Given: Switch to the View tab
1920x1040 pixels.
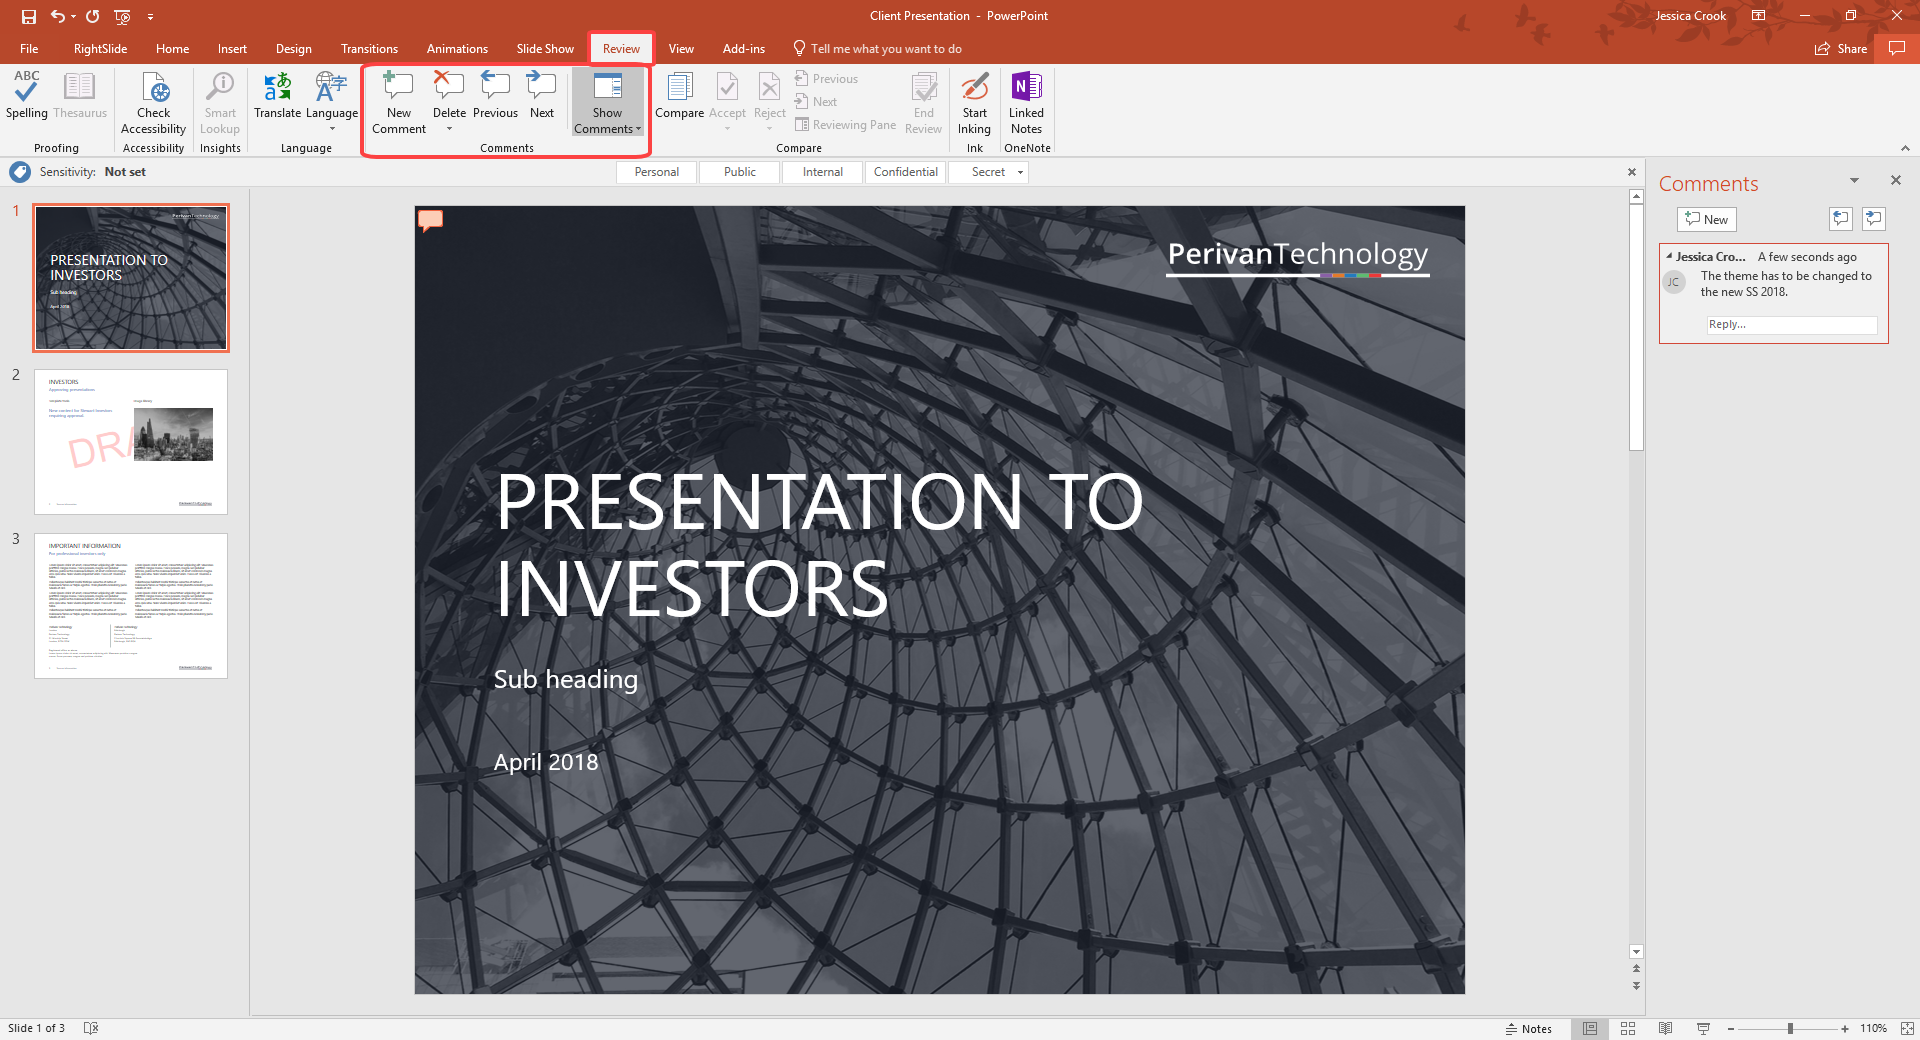Looking at the screenshot, I should 681,49.
